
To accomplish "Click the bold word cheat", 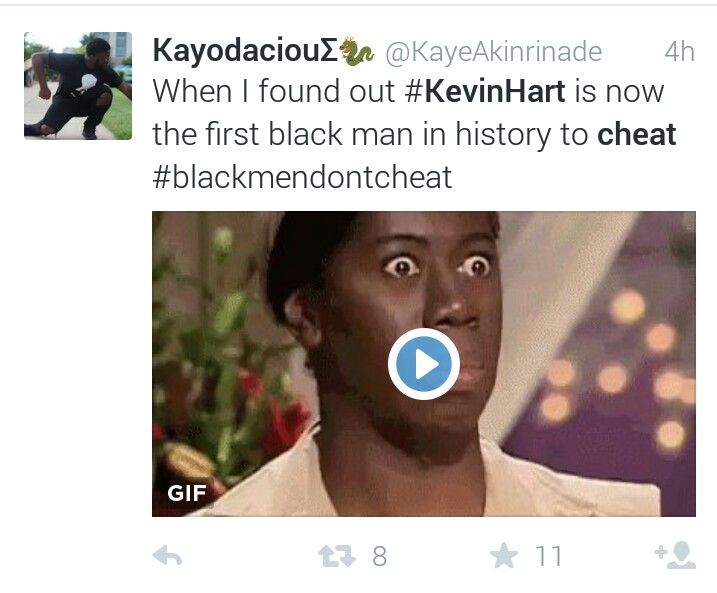I will click(x=637, y=134).
